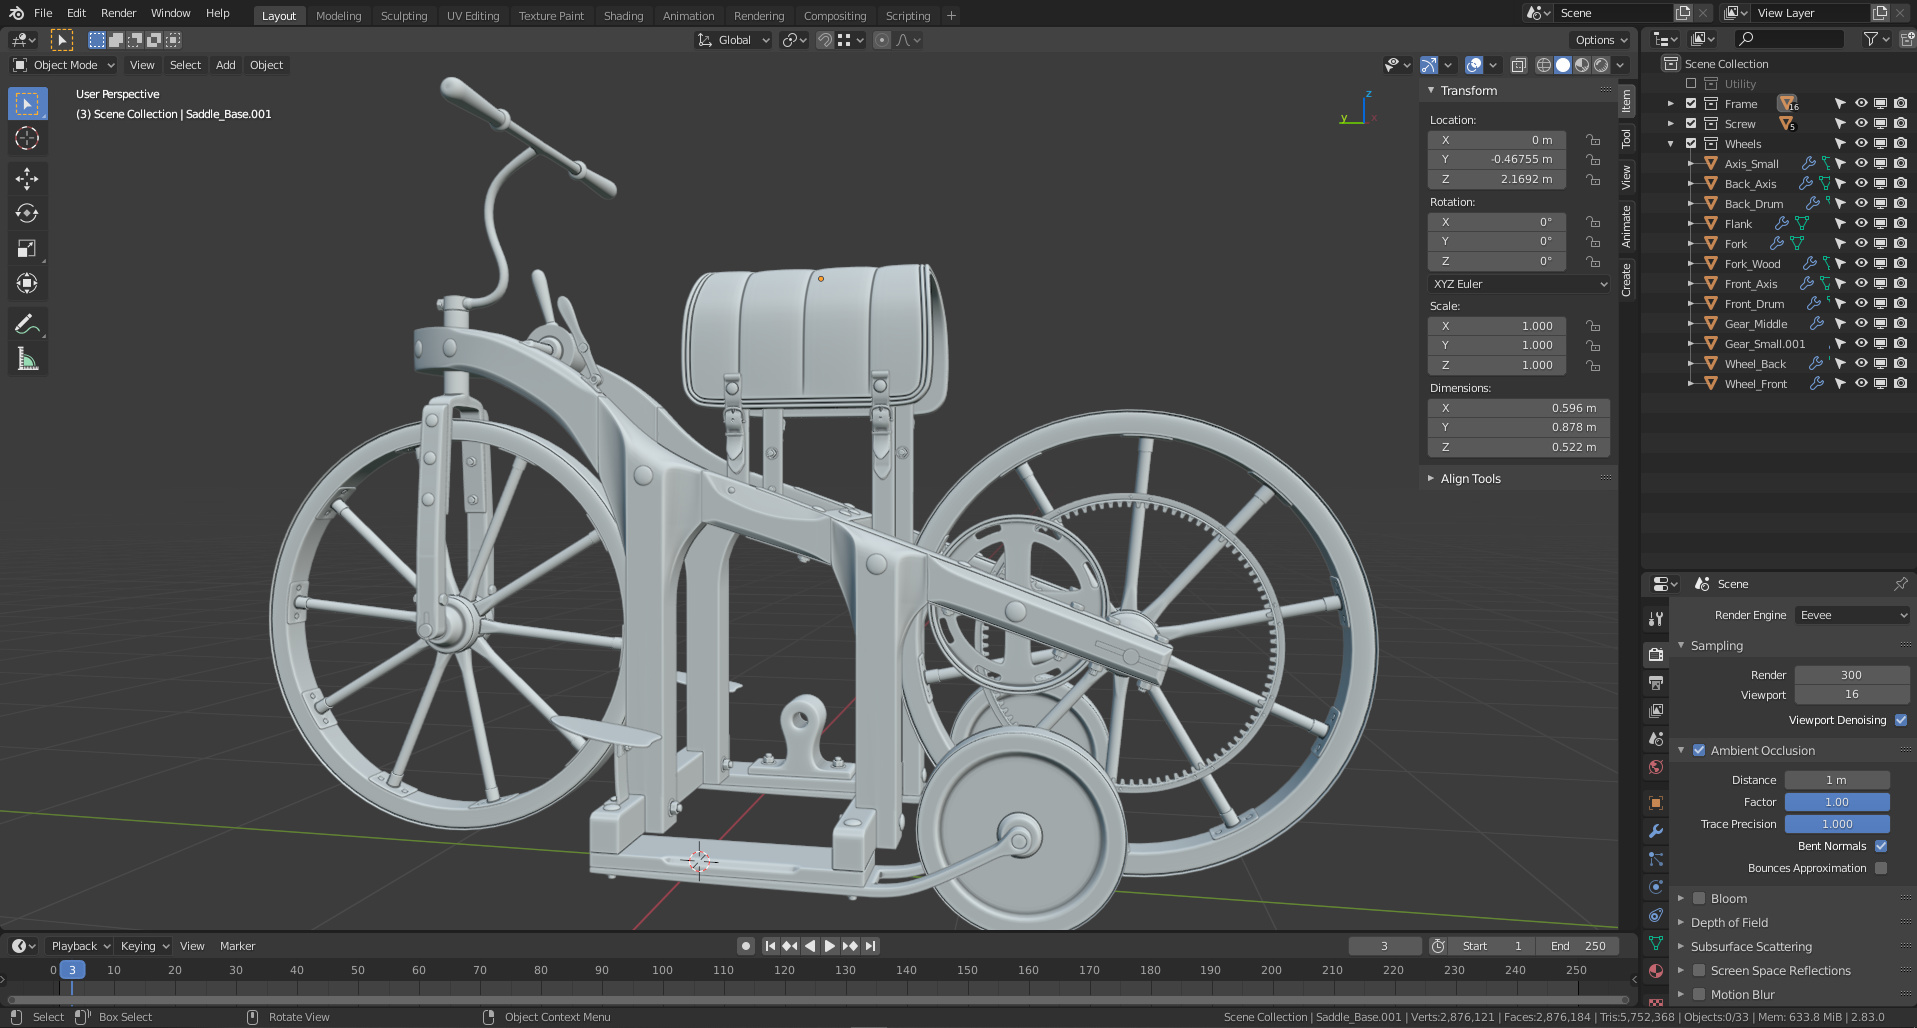Open the Options dropdown in viewport header
1917x1028 pixels.
tap(1601, 40)
